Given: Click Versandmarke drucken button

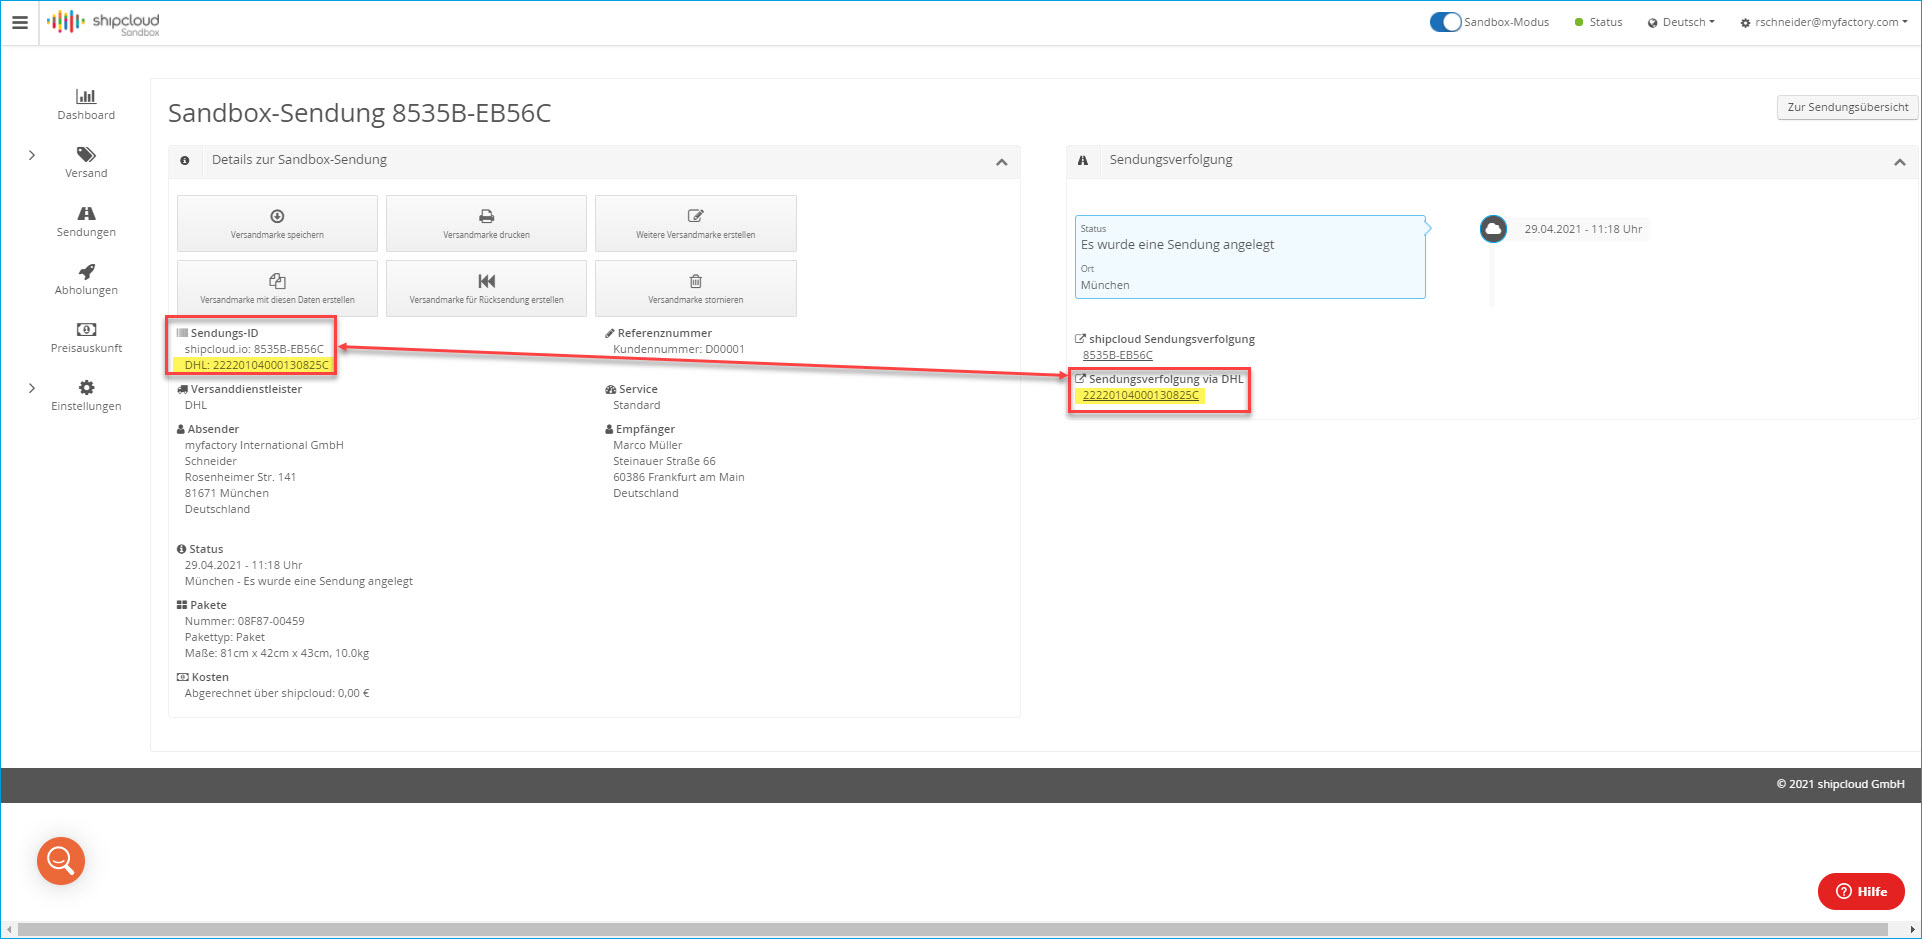Looking at the screenshot, I should click(x=486, y=224).
